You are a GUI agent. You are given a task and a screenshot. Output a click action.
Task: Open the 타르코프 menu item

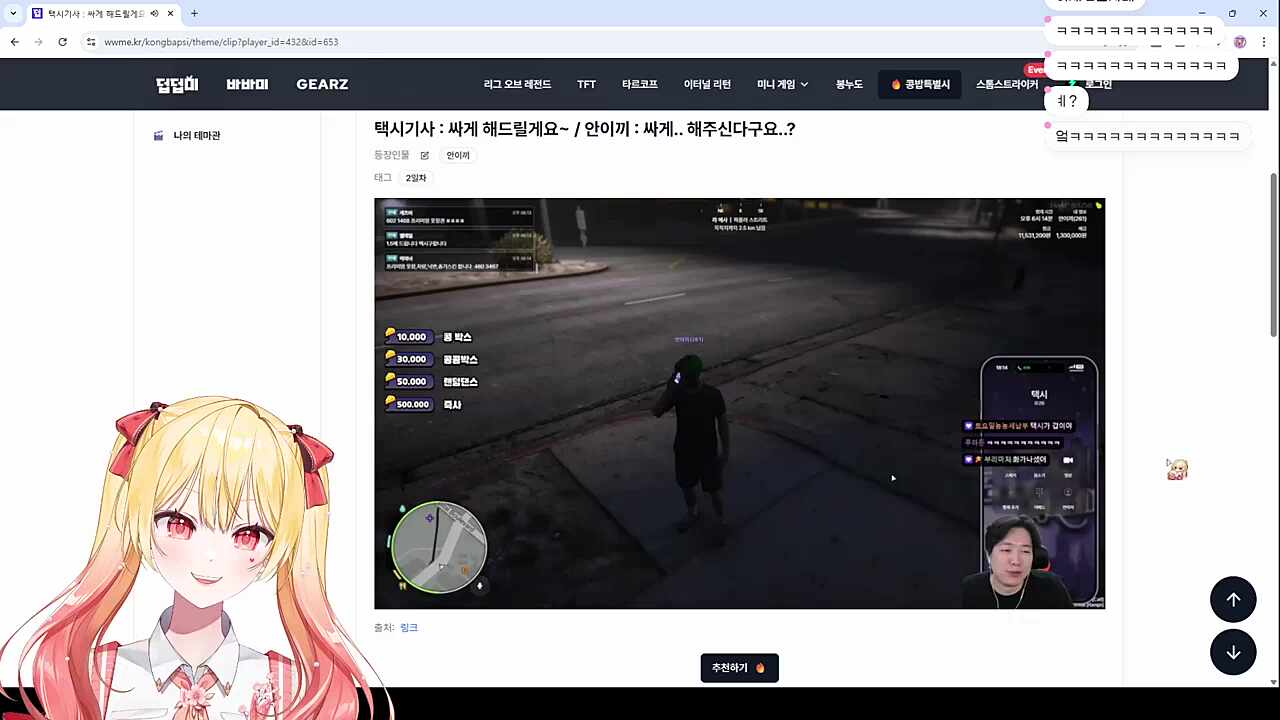coord(640,84)
